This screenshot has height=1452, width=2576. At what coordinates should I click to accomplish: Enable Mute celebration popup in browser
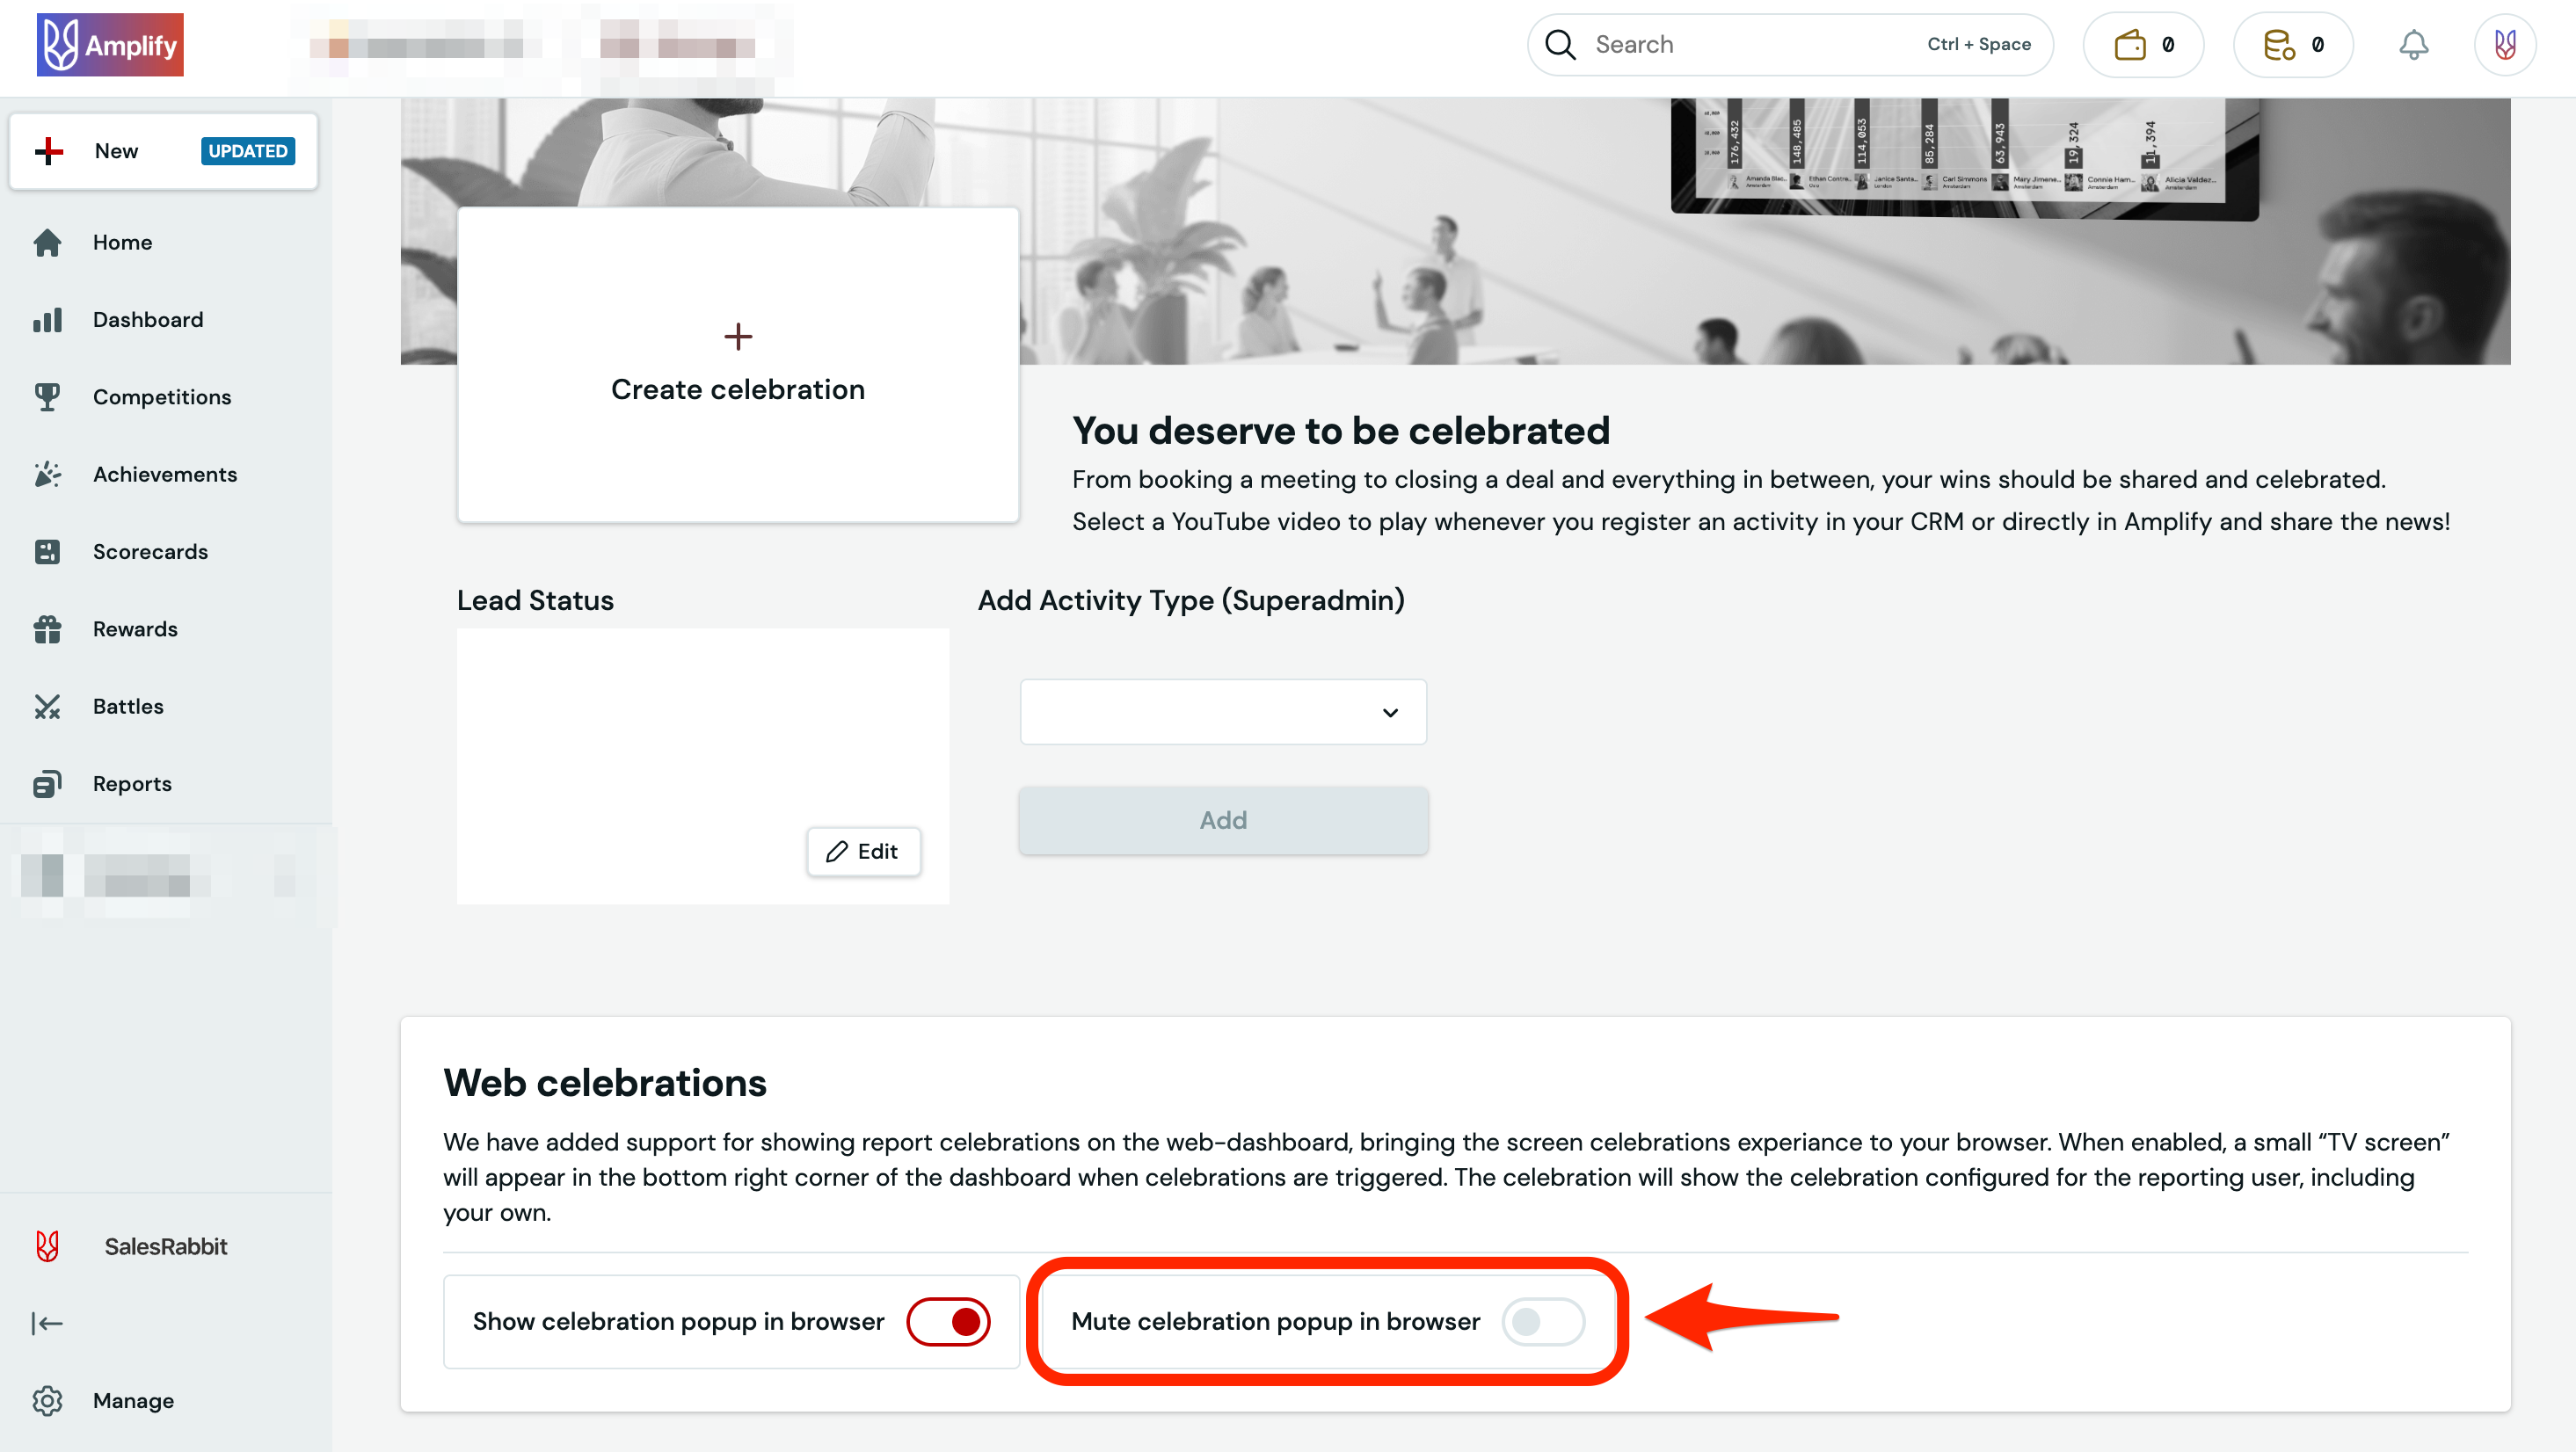(1542, 1321)
